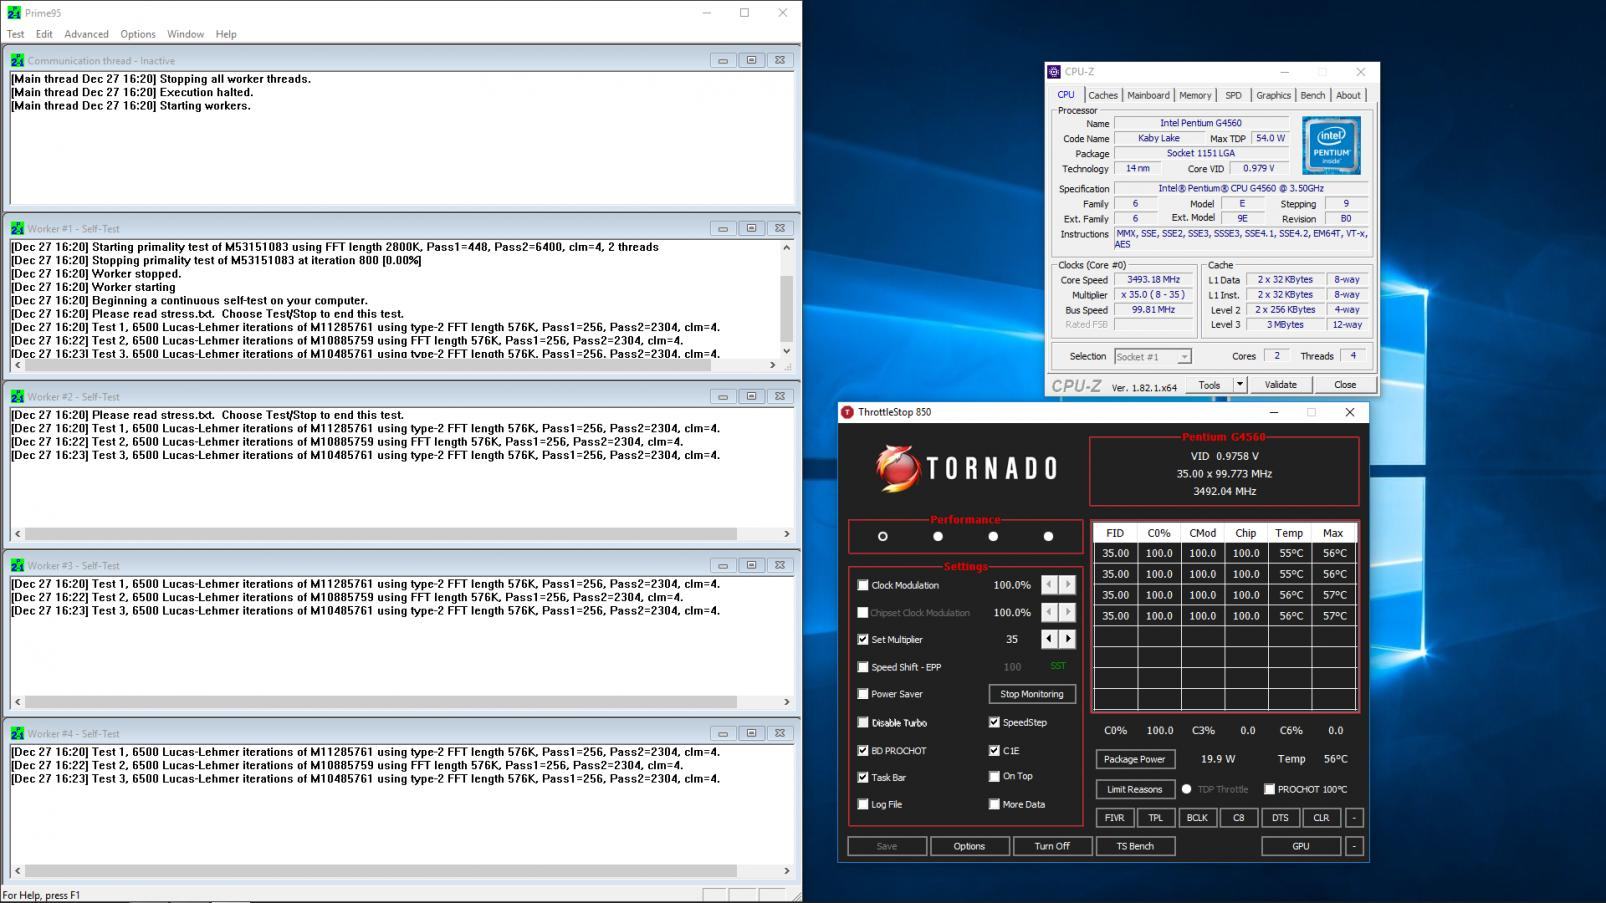The image size is (1606, 903).
Task: Click the Turn Off button in ThrottleStop
Action: [x=1052, y=846]
